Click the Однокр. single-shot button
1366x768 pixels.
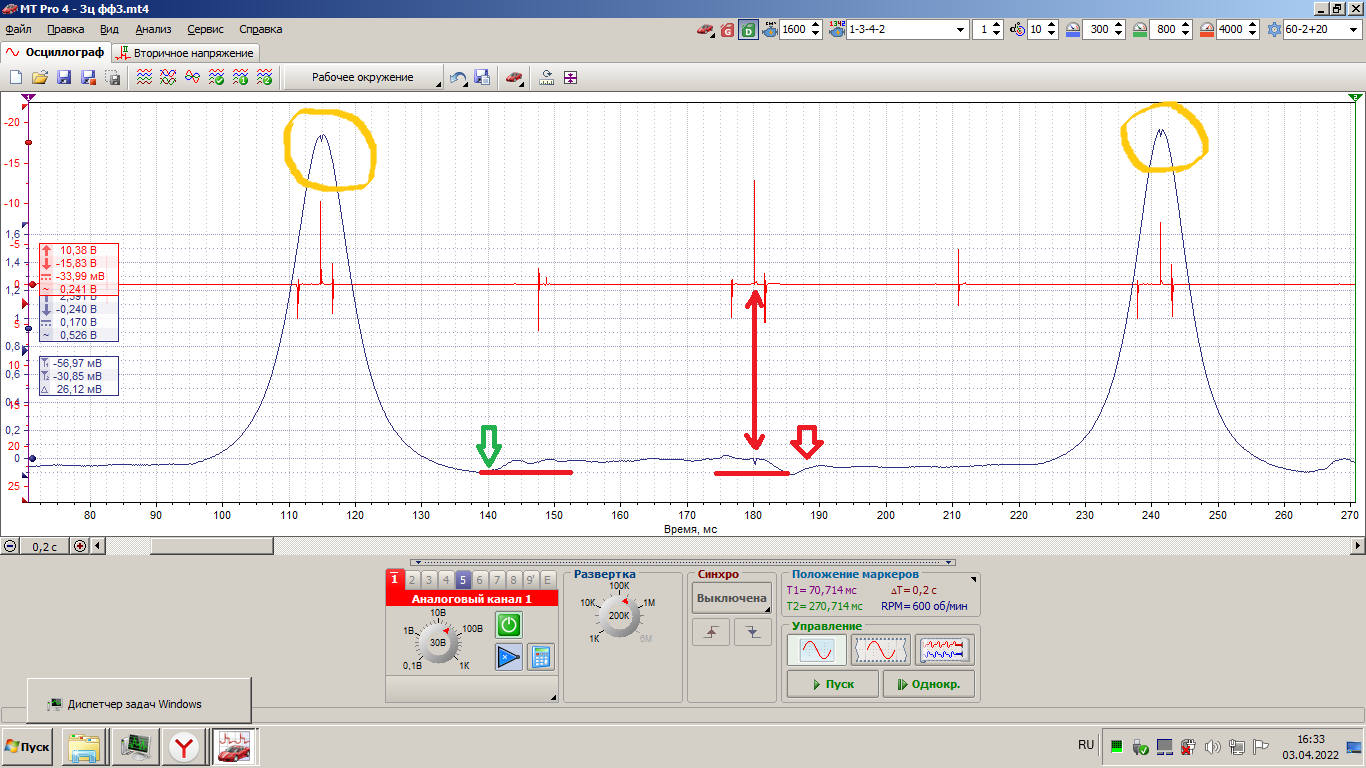(929, 684)
